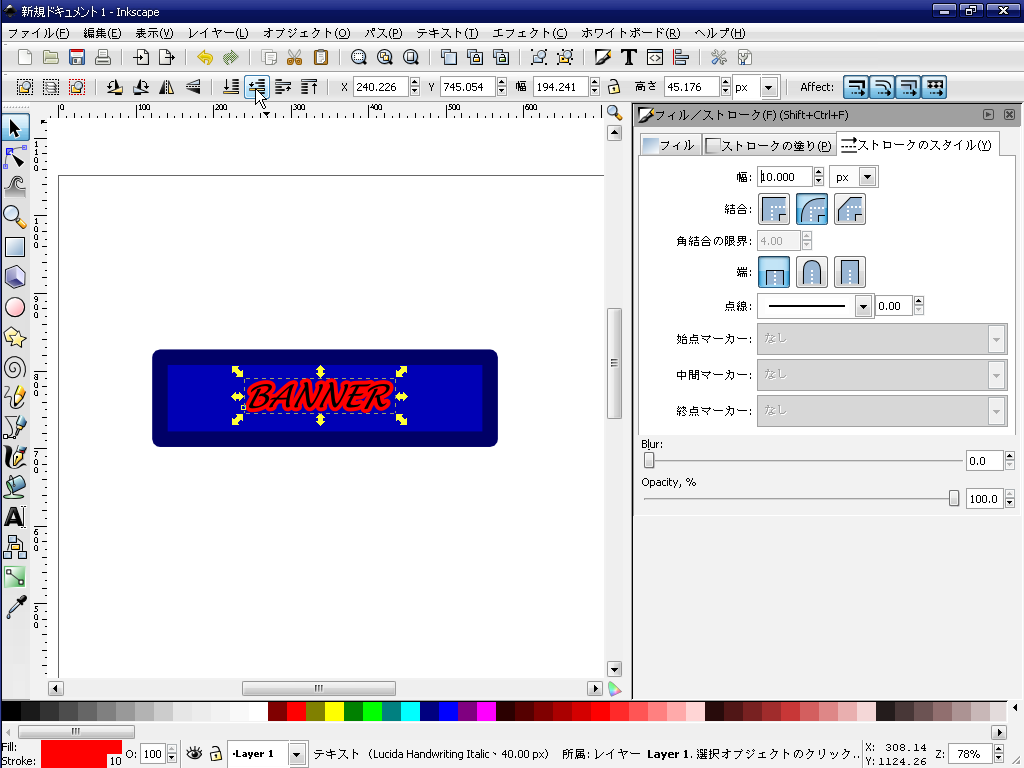Image resolution: width=1024 pixels, height=768 pixels.
Task: Toggle Affect pattern transformation
Action: [935, 87]
